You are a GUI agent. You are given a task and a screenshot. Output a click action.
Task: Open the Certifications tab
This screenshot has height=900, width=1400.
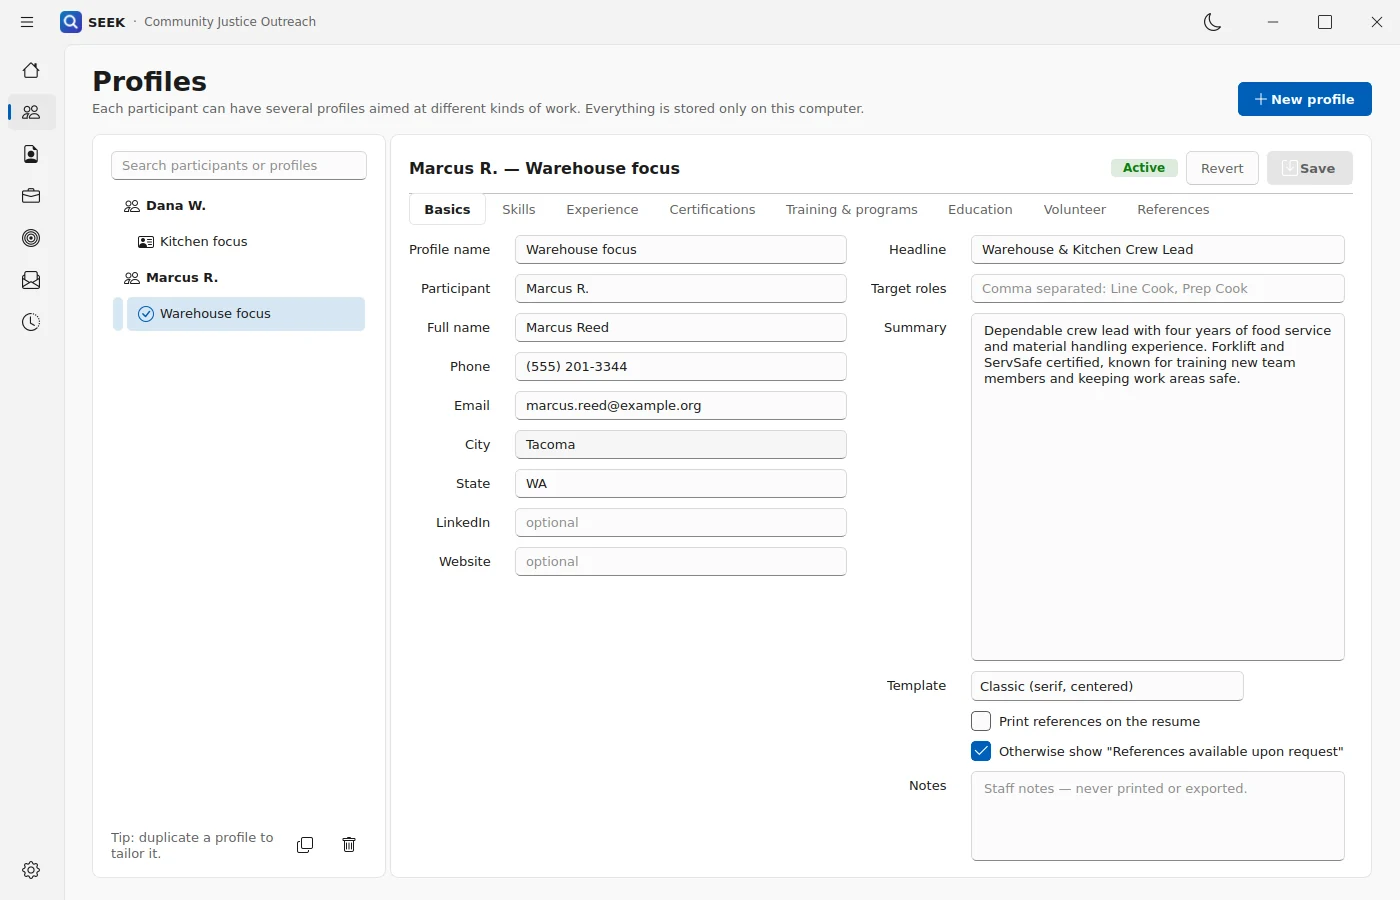point(712,209)
